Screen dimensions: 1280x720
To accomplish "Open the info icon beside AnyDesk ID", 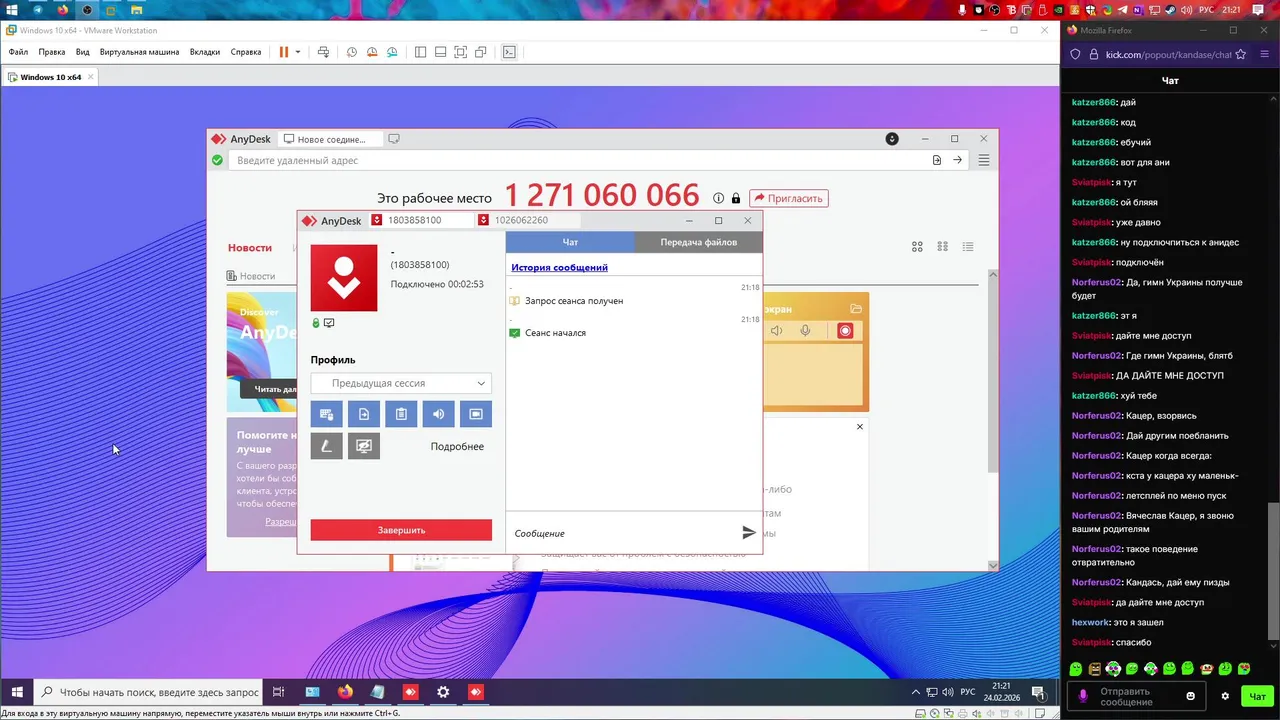I will [x=718, y=198].
